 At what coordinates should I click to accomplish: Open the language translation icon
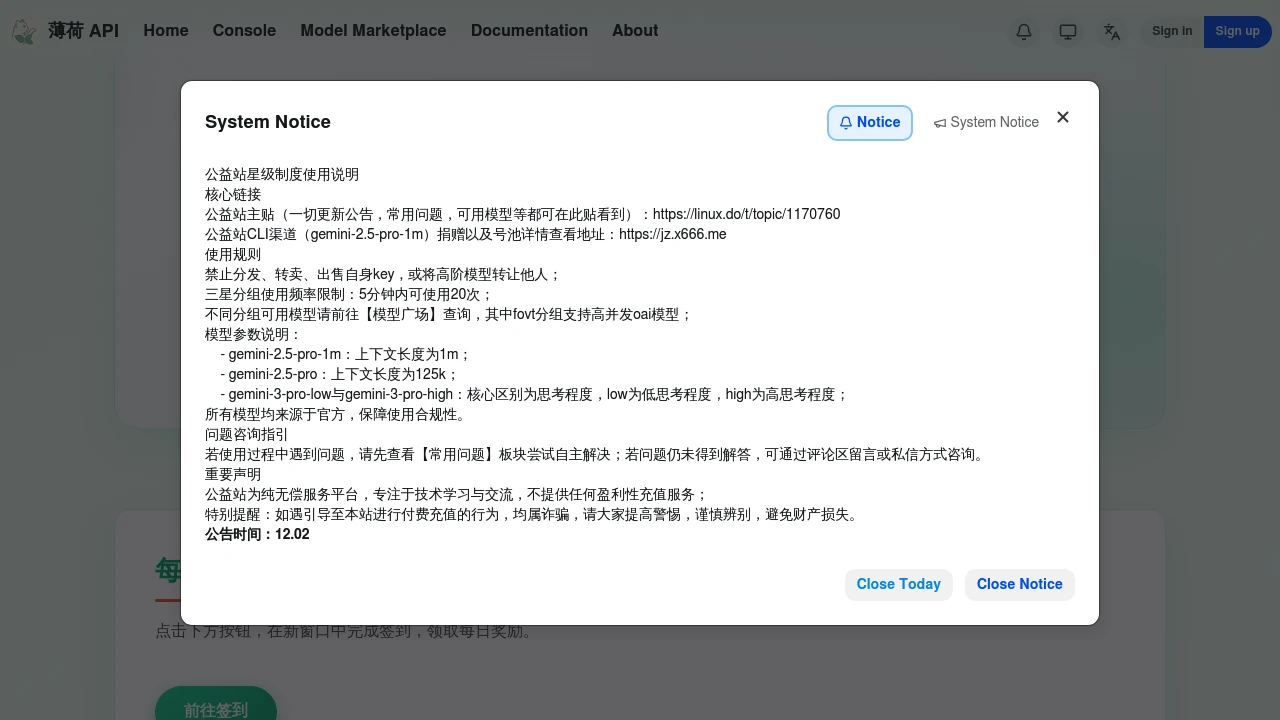pos(1112,32)
